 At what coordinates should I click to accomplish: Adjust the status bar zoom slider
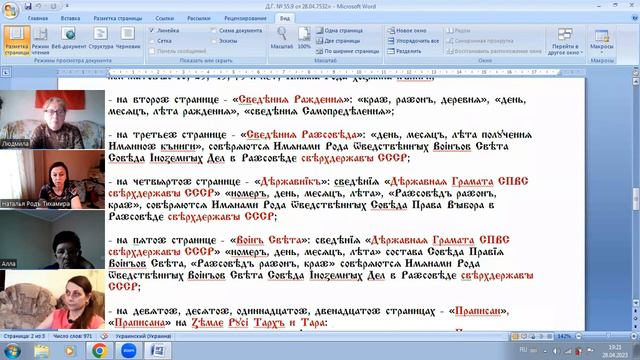pos(608,336)
